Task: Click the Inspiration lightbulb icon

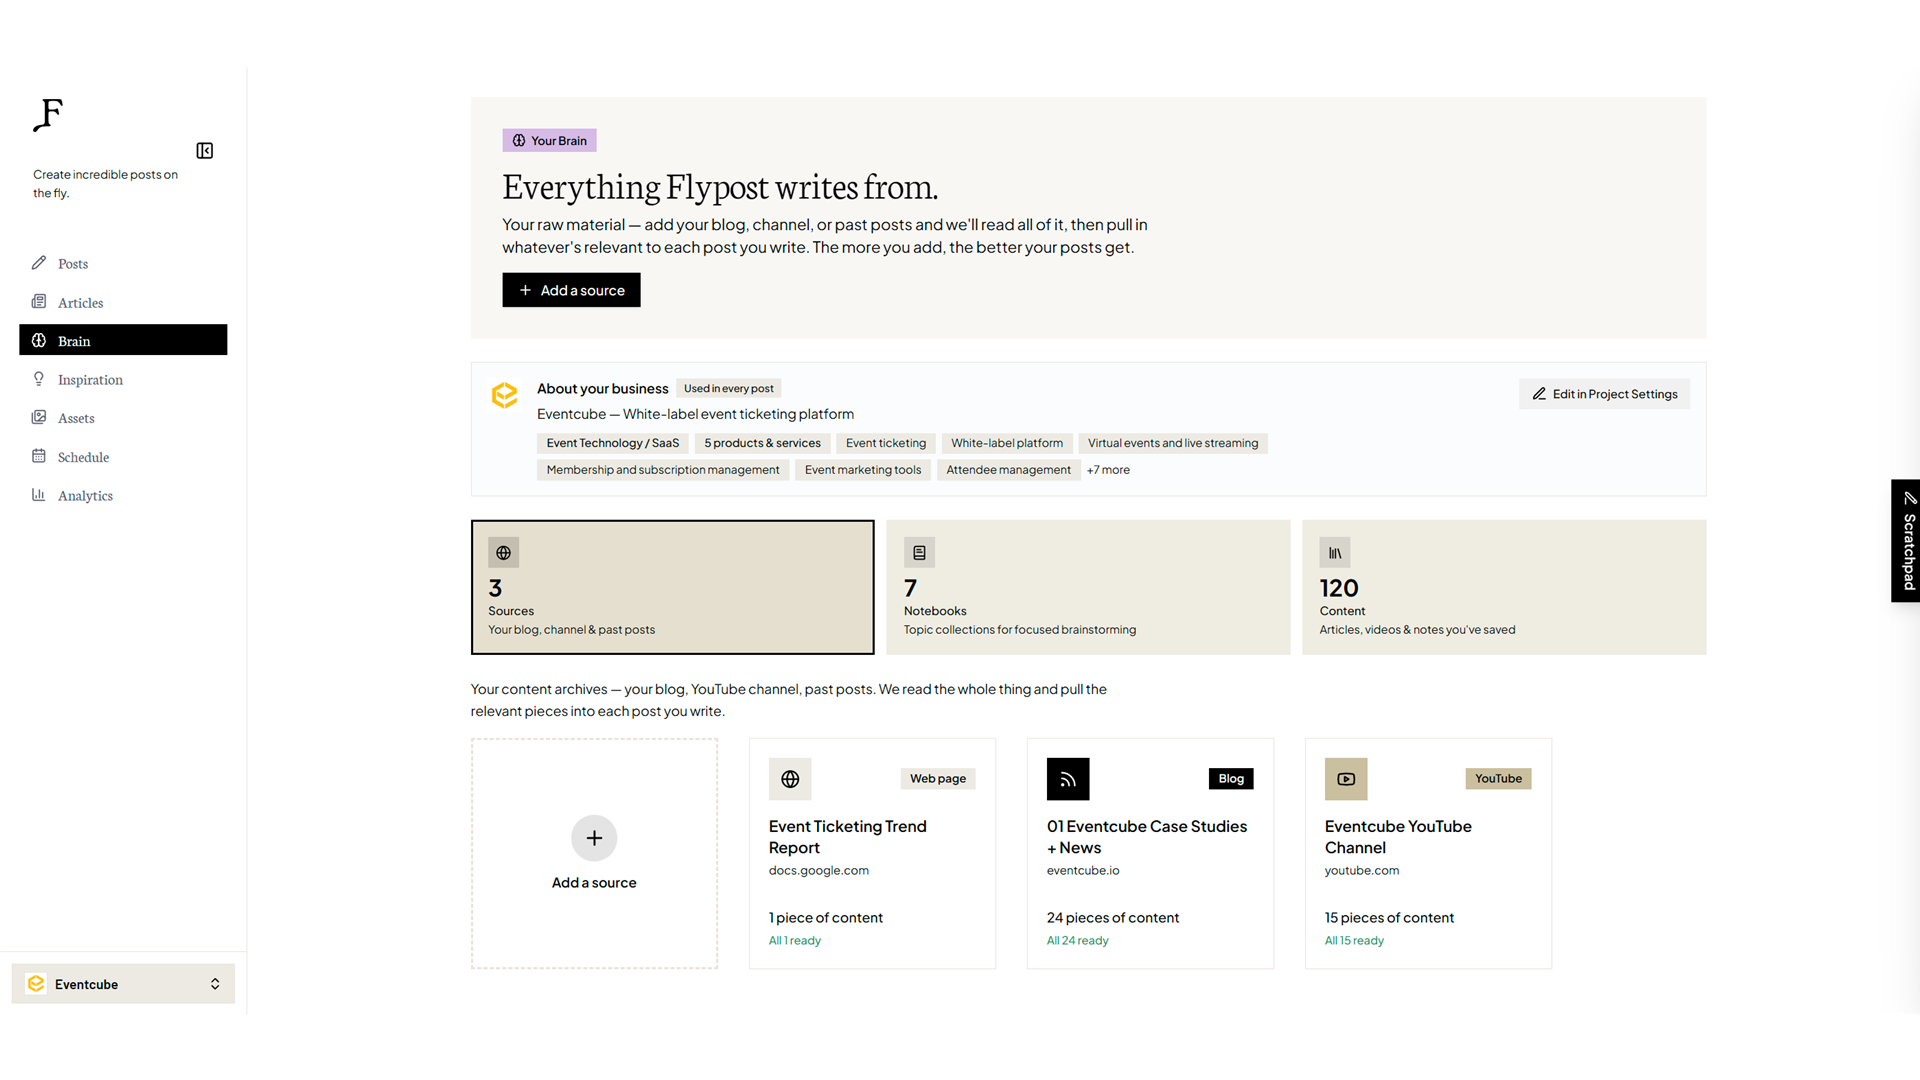Action: coord(39,379)
